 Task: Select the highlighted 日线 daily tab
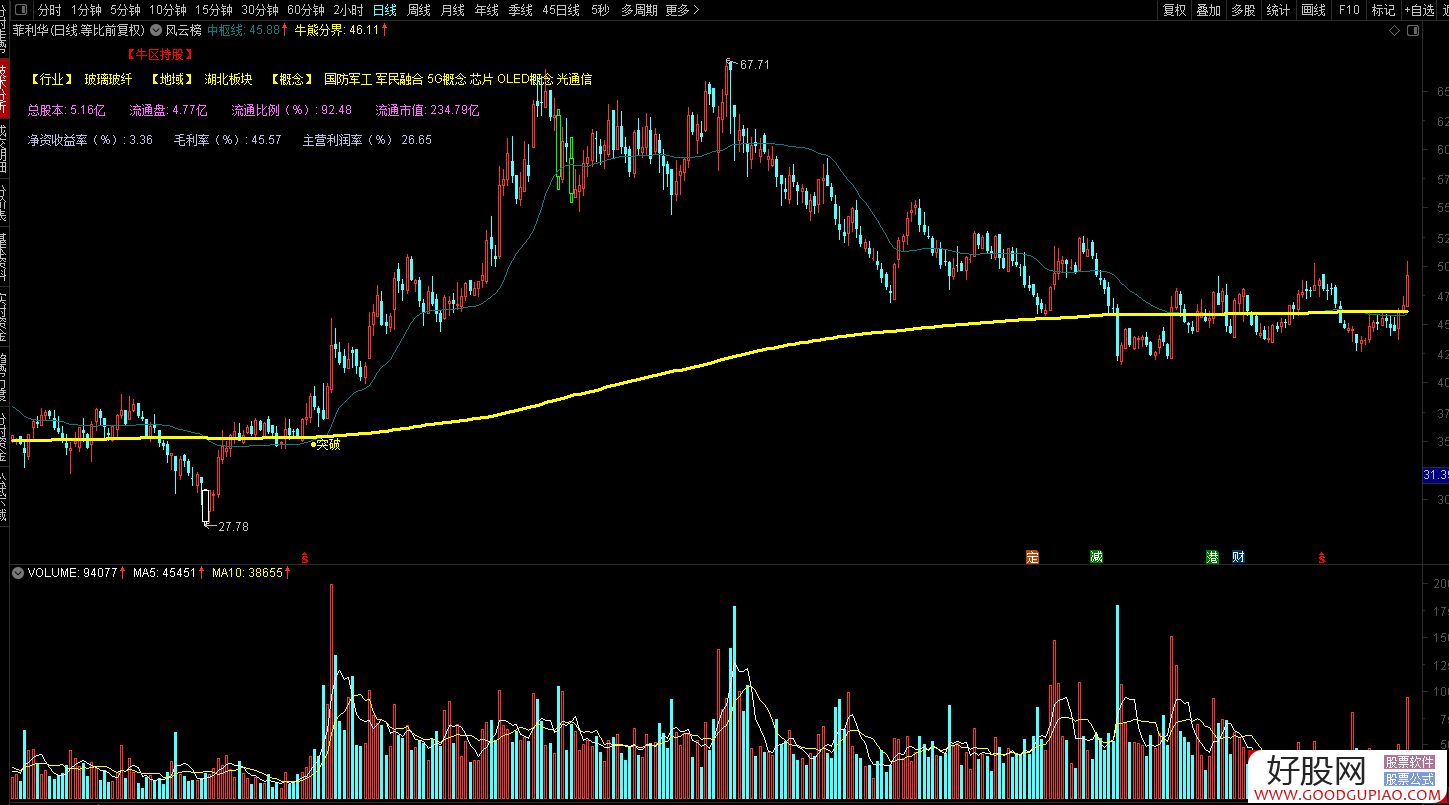pyautogui.click(x=385, y=10)
